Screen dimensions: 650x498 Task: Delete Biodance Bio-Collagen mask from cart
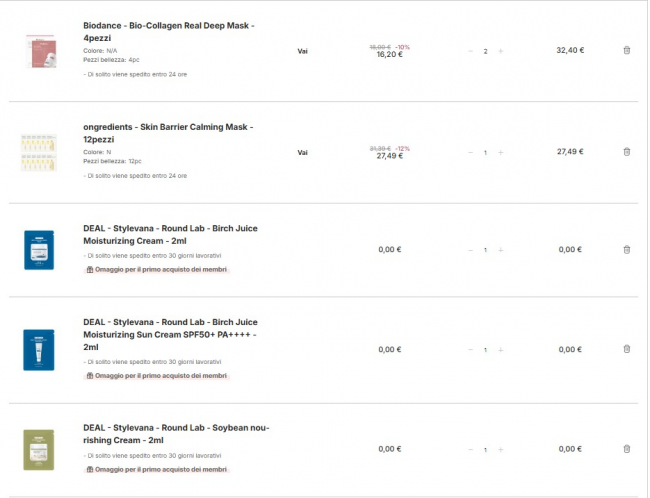click(x=627, y=50)
